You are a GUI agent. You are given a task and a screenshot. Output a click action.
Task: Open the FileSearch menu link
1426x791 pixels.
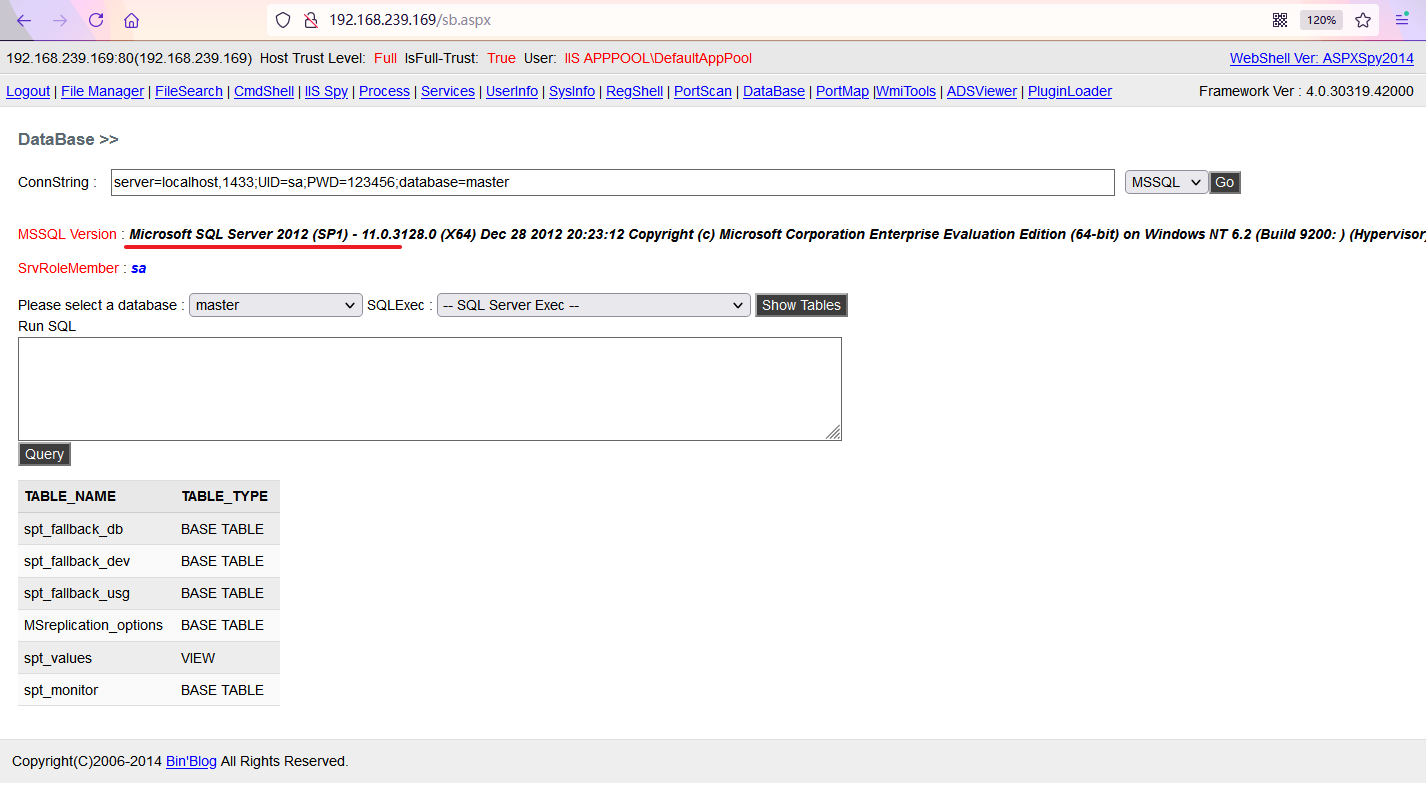tap(189, 91)
